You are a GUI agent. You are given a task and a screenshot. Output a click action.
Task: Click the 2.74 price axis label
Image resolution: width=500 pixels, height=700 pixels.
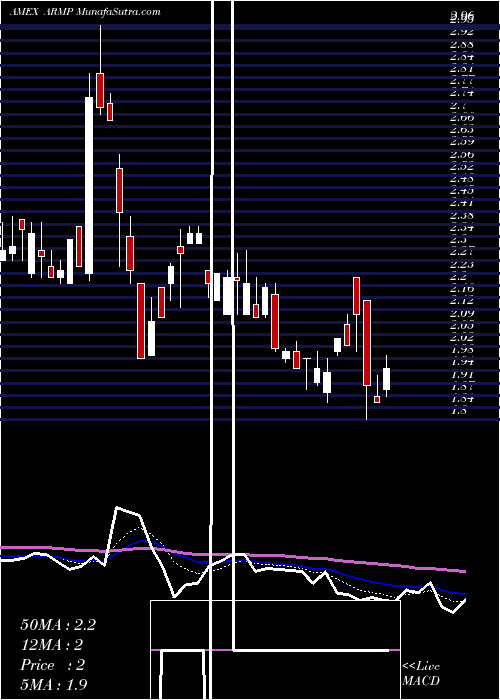coord(462,93)
